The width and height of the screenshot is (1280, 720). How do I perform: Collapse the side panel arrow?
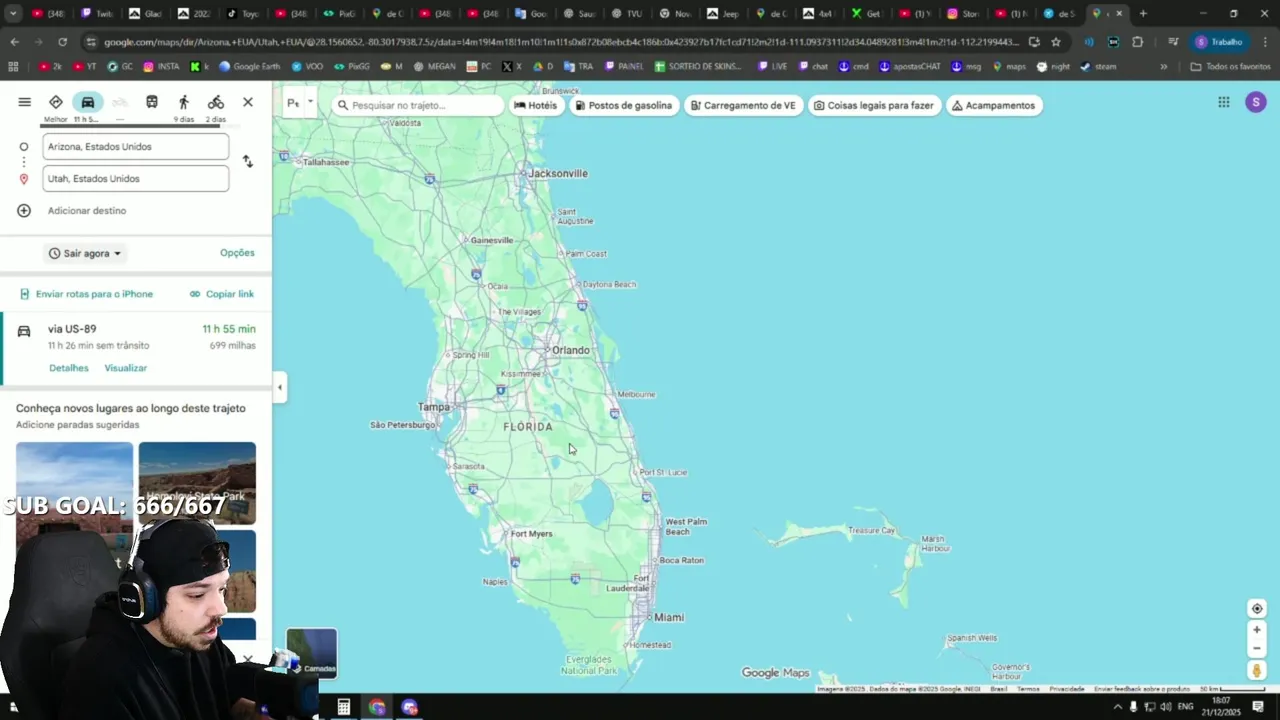[280, 387]
